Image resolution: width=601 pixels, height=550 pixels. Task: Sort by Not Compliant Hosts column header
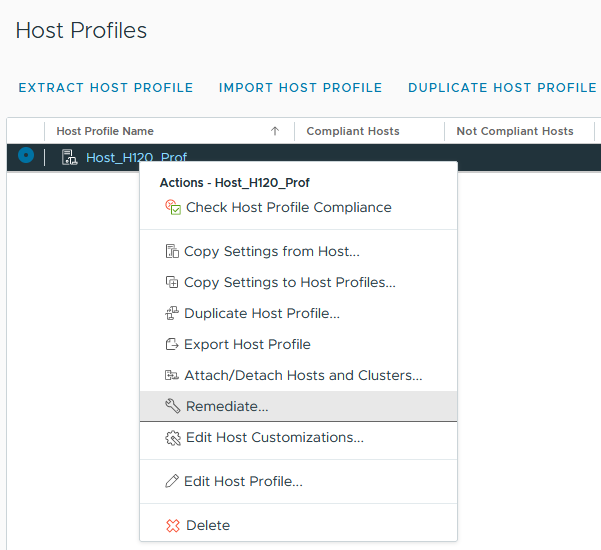(515, 131)
